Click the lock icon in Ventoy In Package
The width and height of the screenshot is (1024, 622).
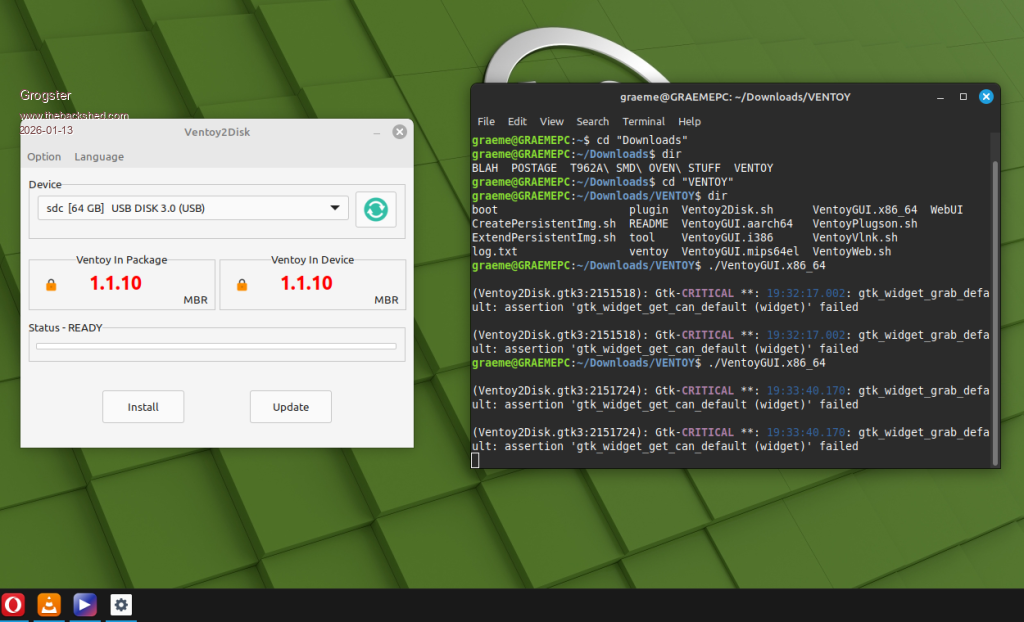tap(51, 285)
